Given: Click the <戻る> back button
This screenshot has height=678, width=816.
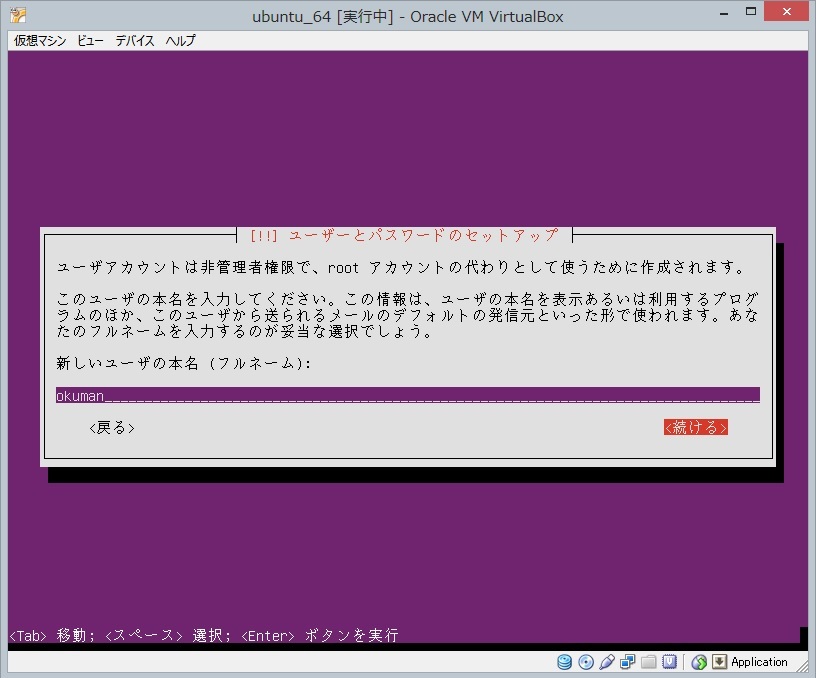Looking at the screenshot, I should [112, 428].
